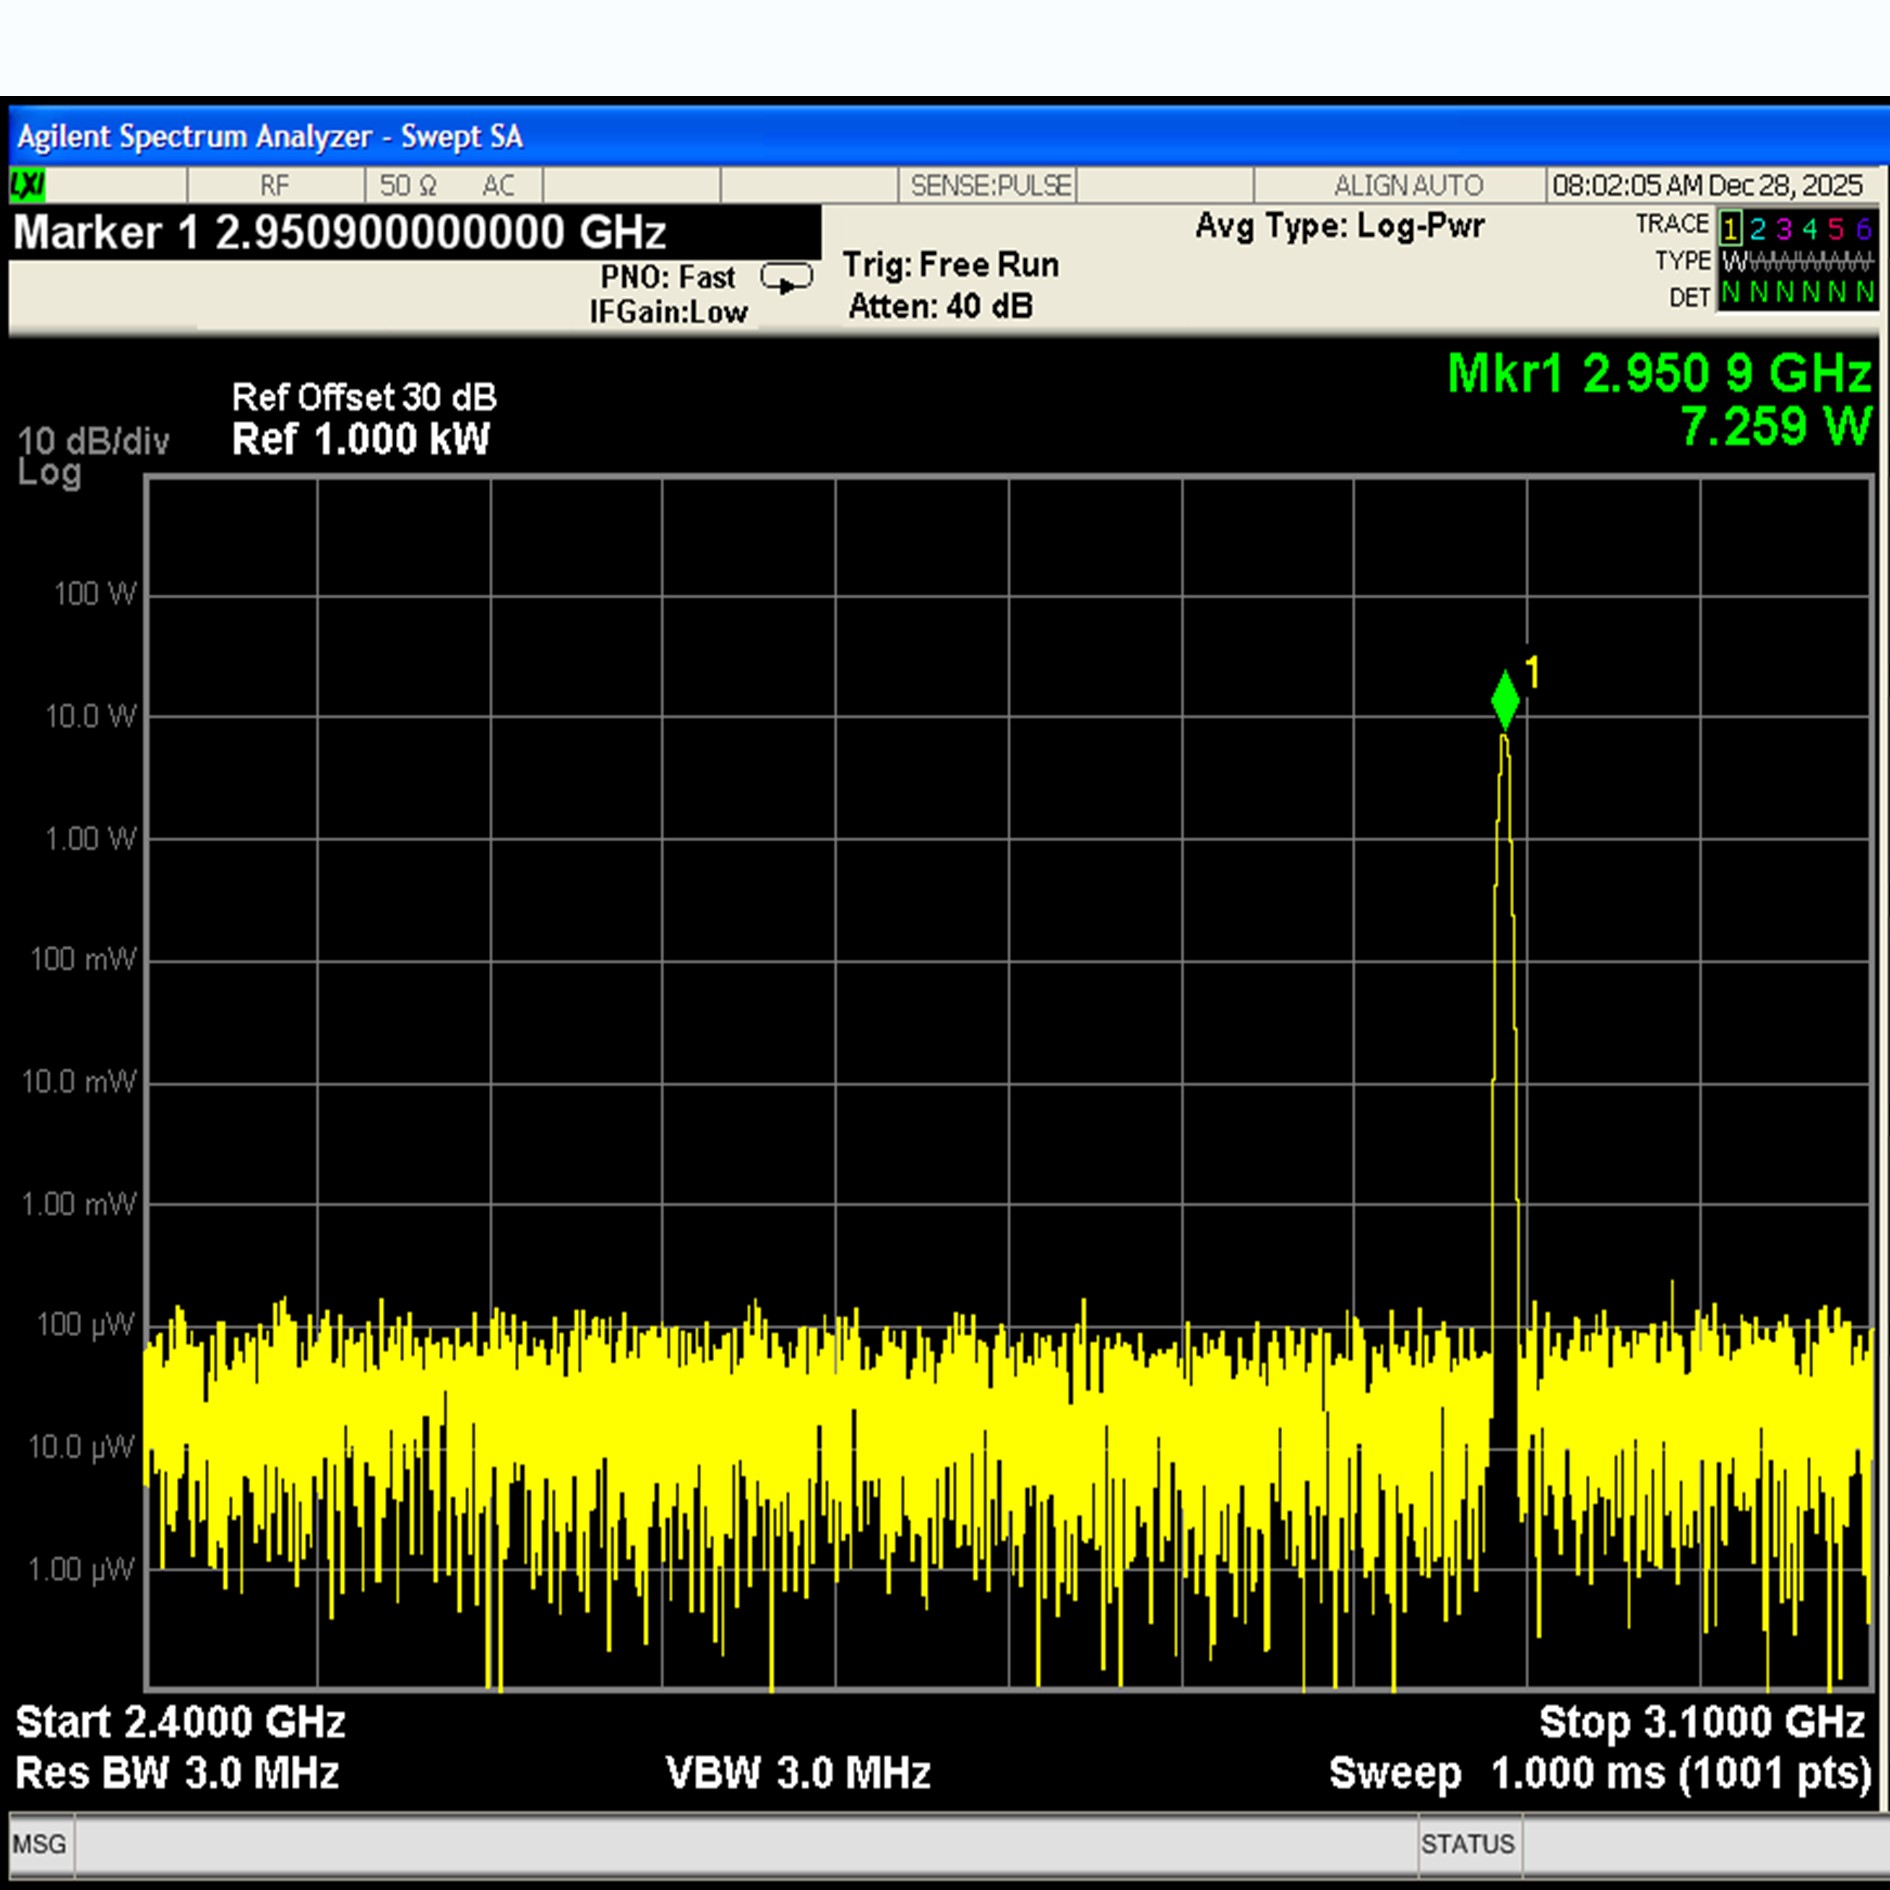This screenshot has height=1890, width=1890.
Task: Click the Avg Type: Log-Pwr text
Action: tap(1340, 226)
